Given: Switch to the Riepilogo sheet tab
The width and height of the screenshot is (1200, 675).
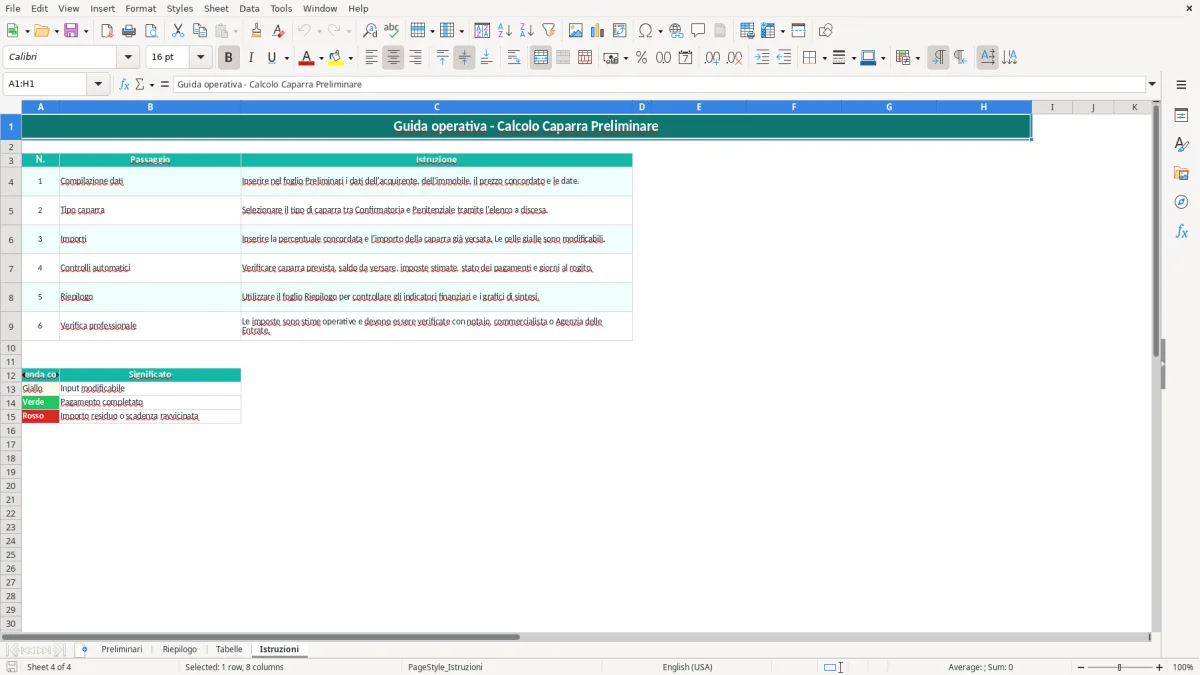Looking at the screenshot, I should pos(180,650).
